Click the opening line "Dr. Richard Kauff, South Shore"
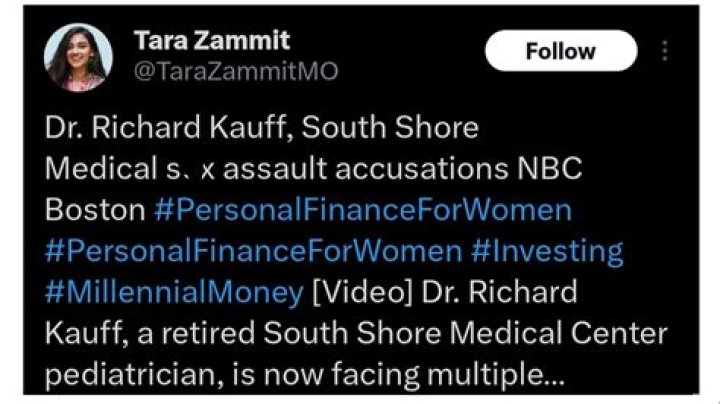This screenshot has height=404, width=720. coord(262,129)
